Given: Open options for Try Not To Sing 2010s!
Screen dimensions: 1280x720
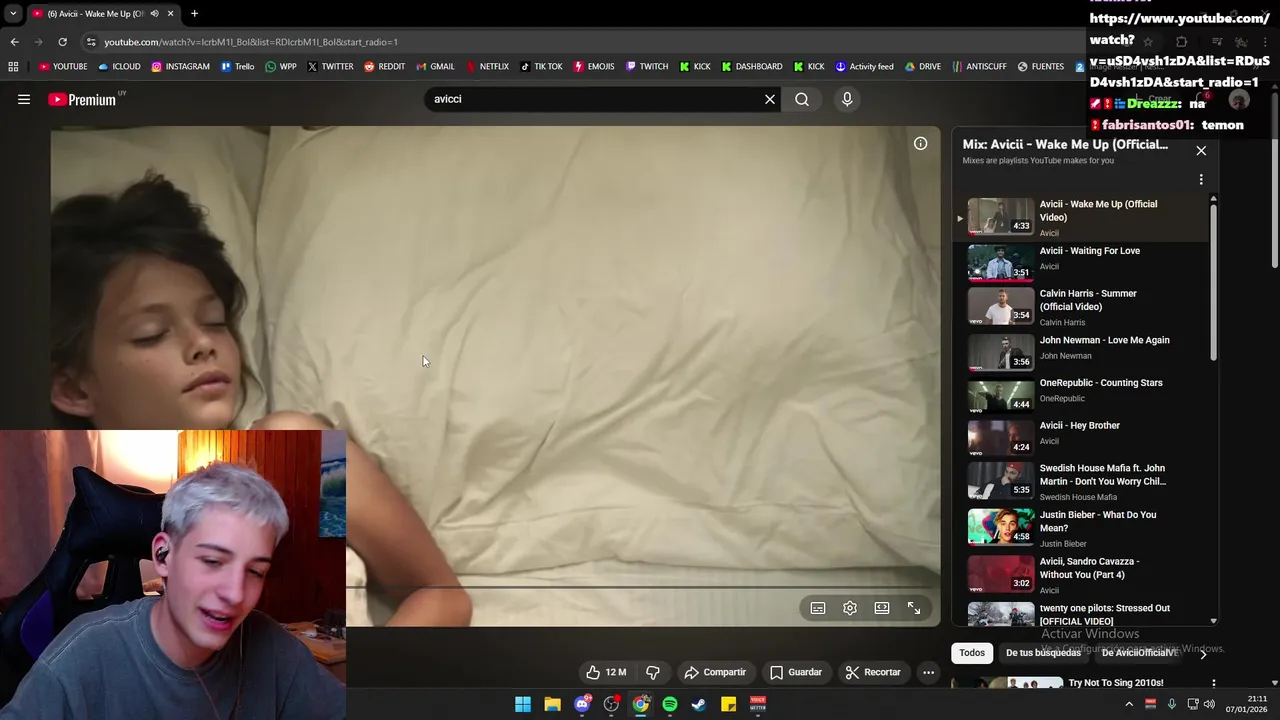Looking at the screenshot, I should tap(1213, 684).
